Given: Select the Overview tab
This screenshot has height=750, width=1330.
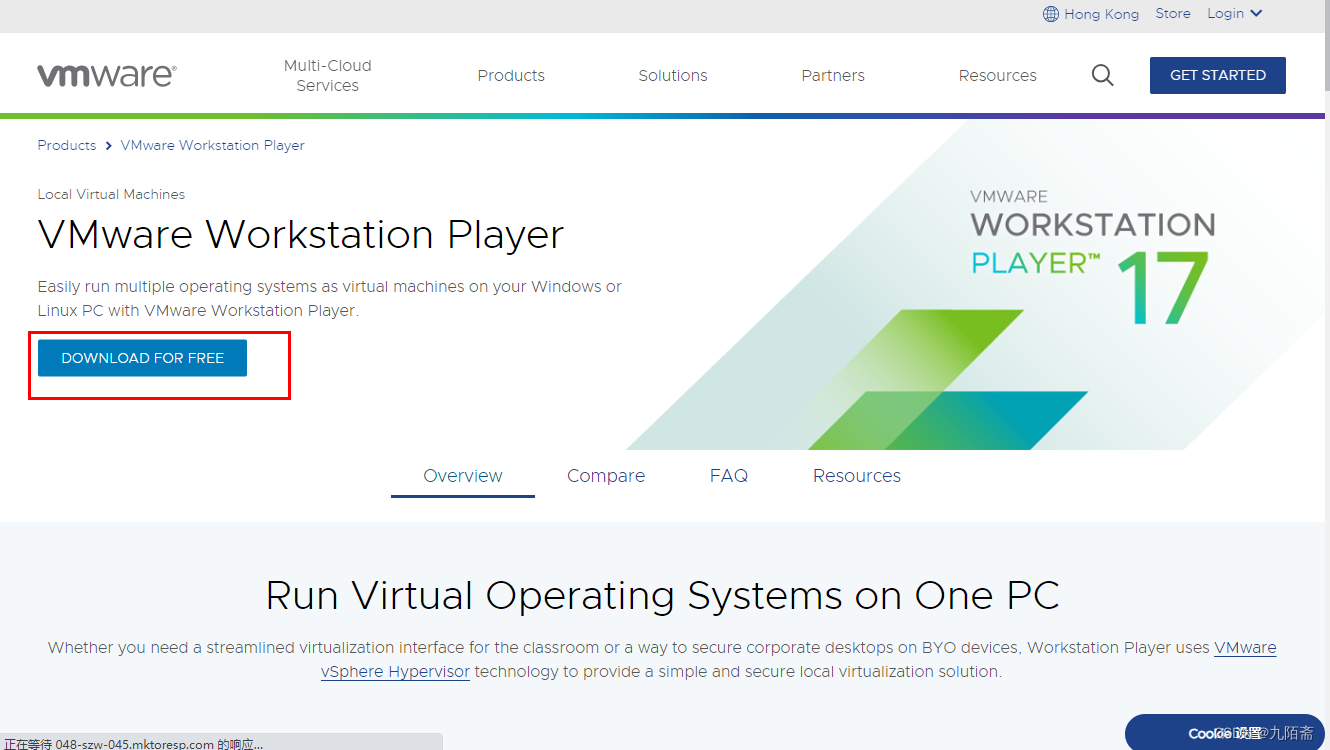Looking at the screenshot, I should (x=463, y=476).
